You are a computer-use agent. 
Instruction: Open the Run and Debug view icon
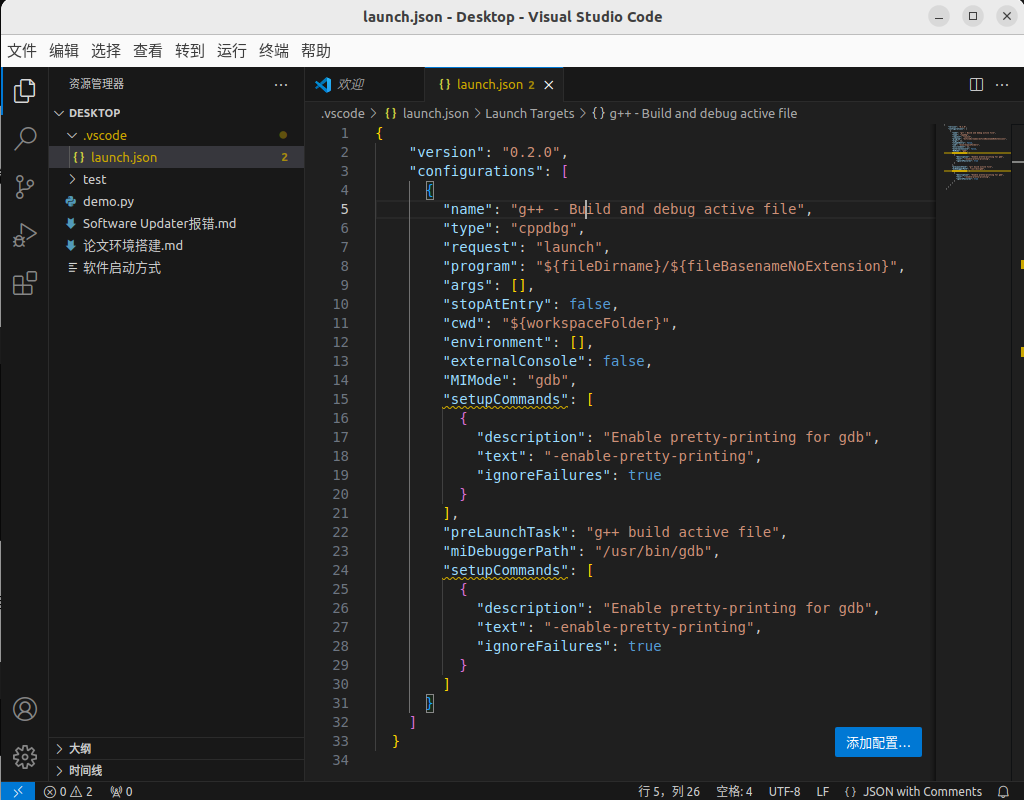tap(25, 235)
